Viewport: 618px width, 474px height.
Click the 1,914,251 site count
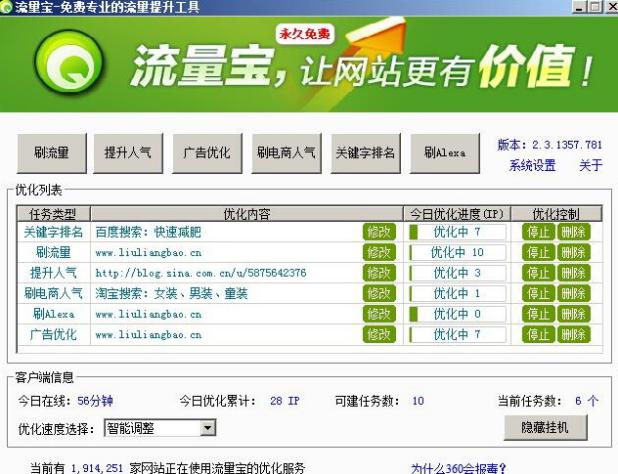(97, 468)
